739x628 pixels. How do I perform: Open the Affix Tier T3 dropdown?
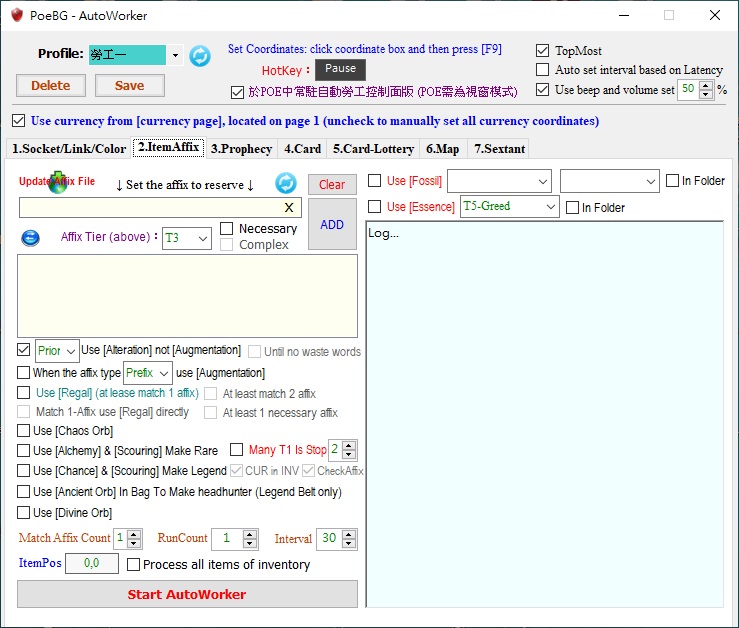click(x=203, y=239)
